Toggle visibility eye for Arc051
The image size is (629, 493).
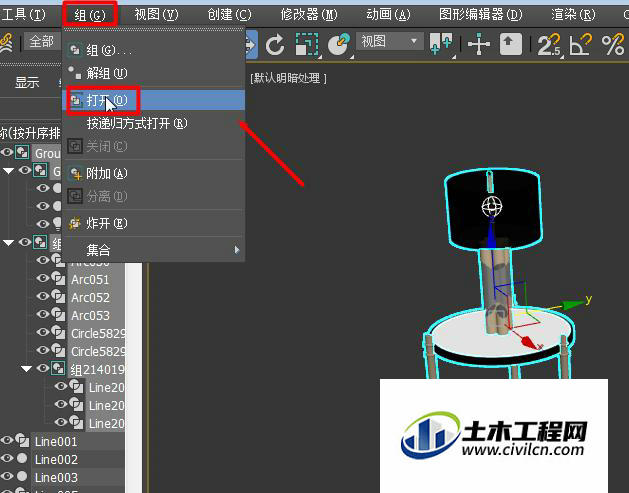tap(43, 278)
